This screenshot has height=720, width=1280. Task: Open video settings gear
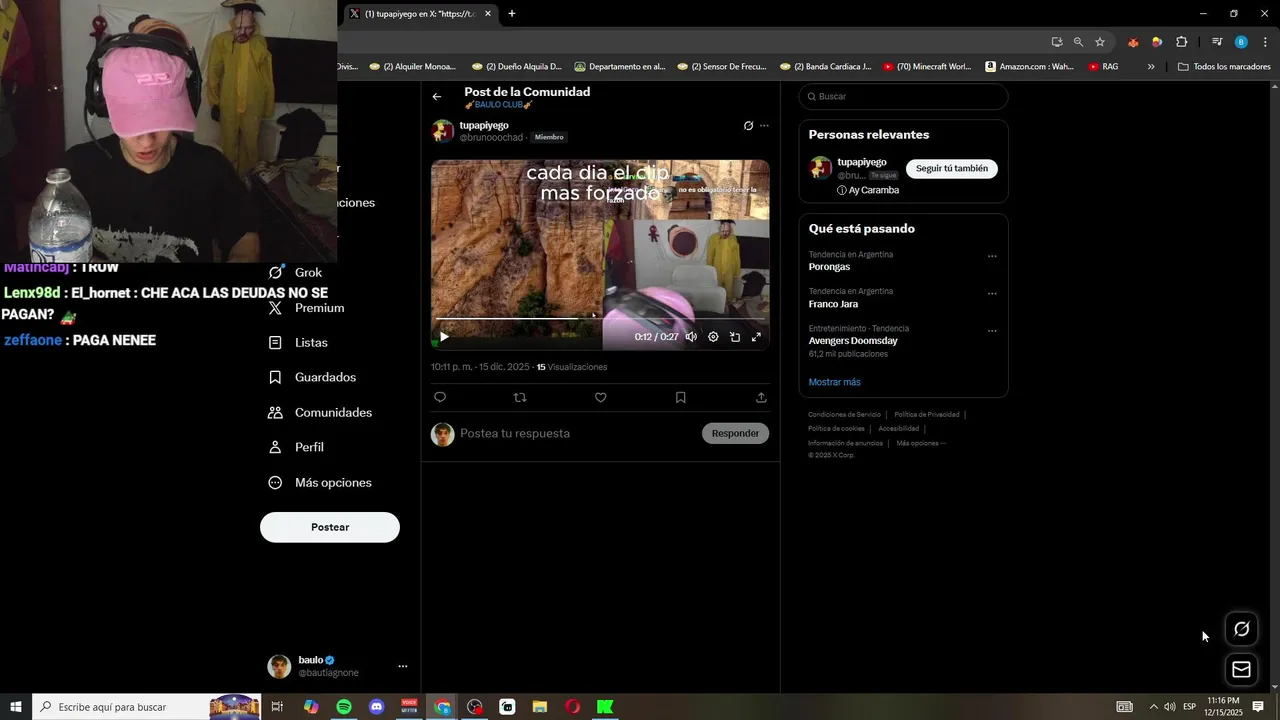click(713, 337)
